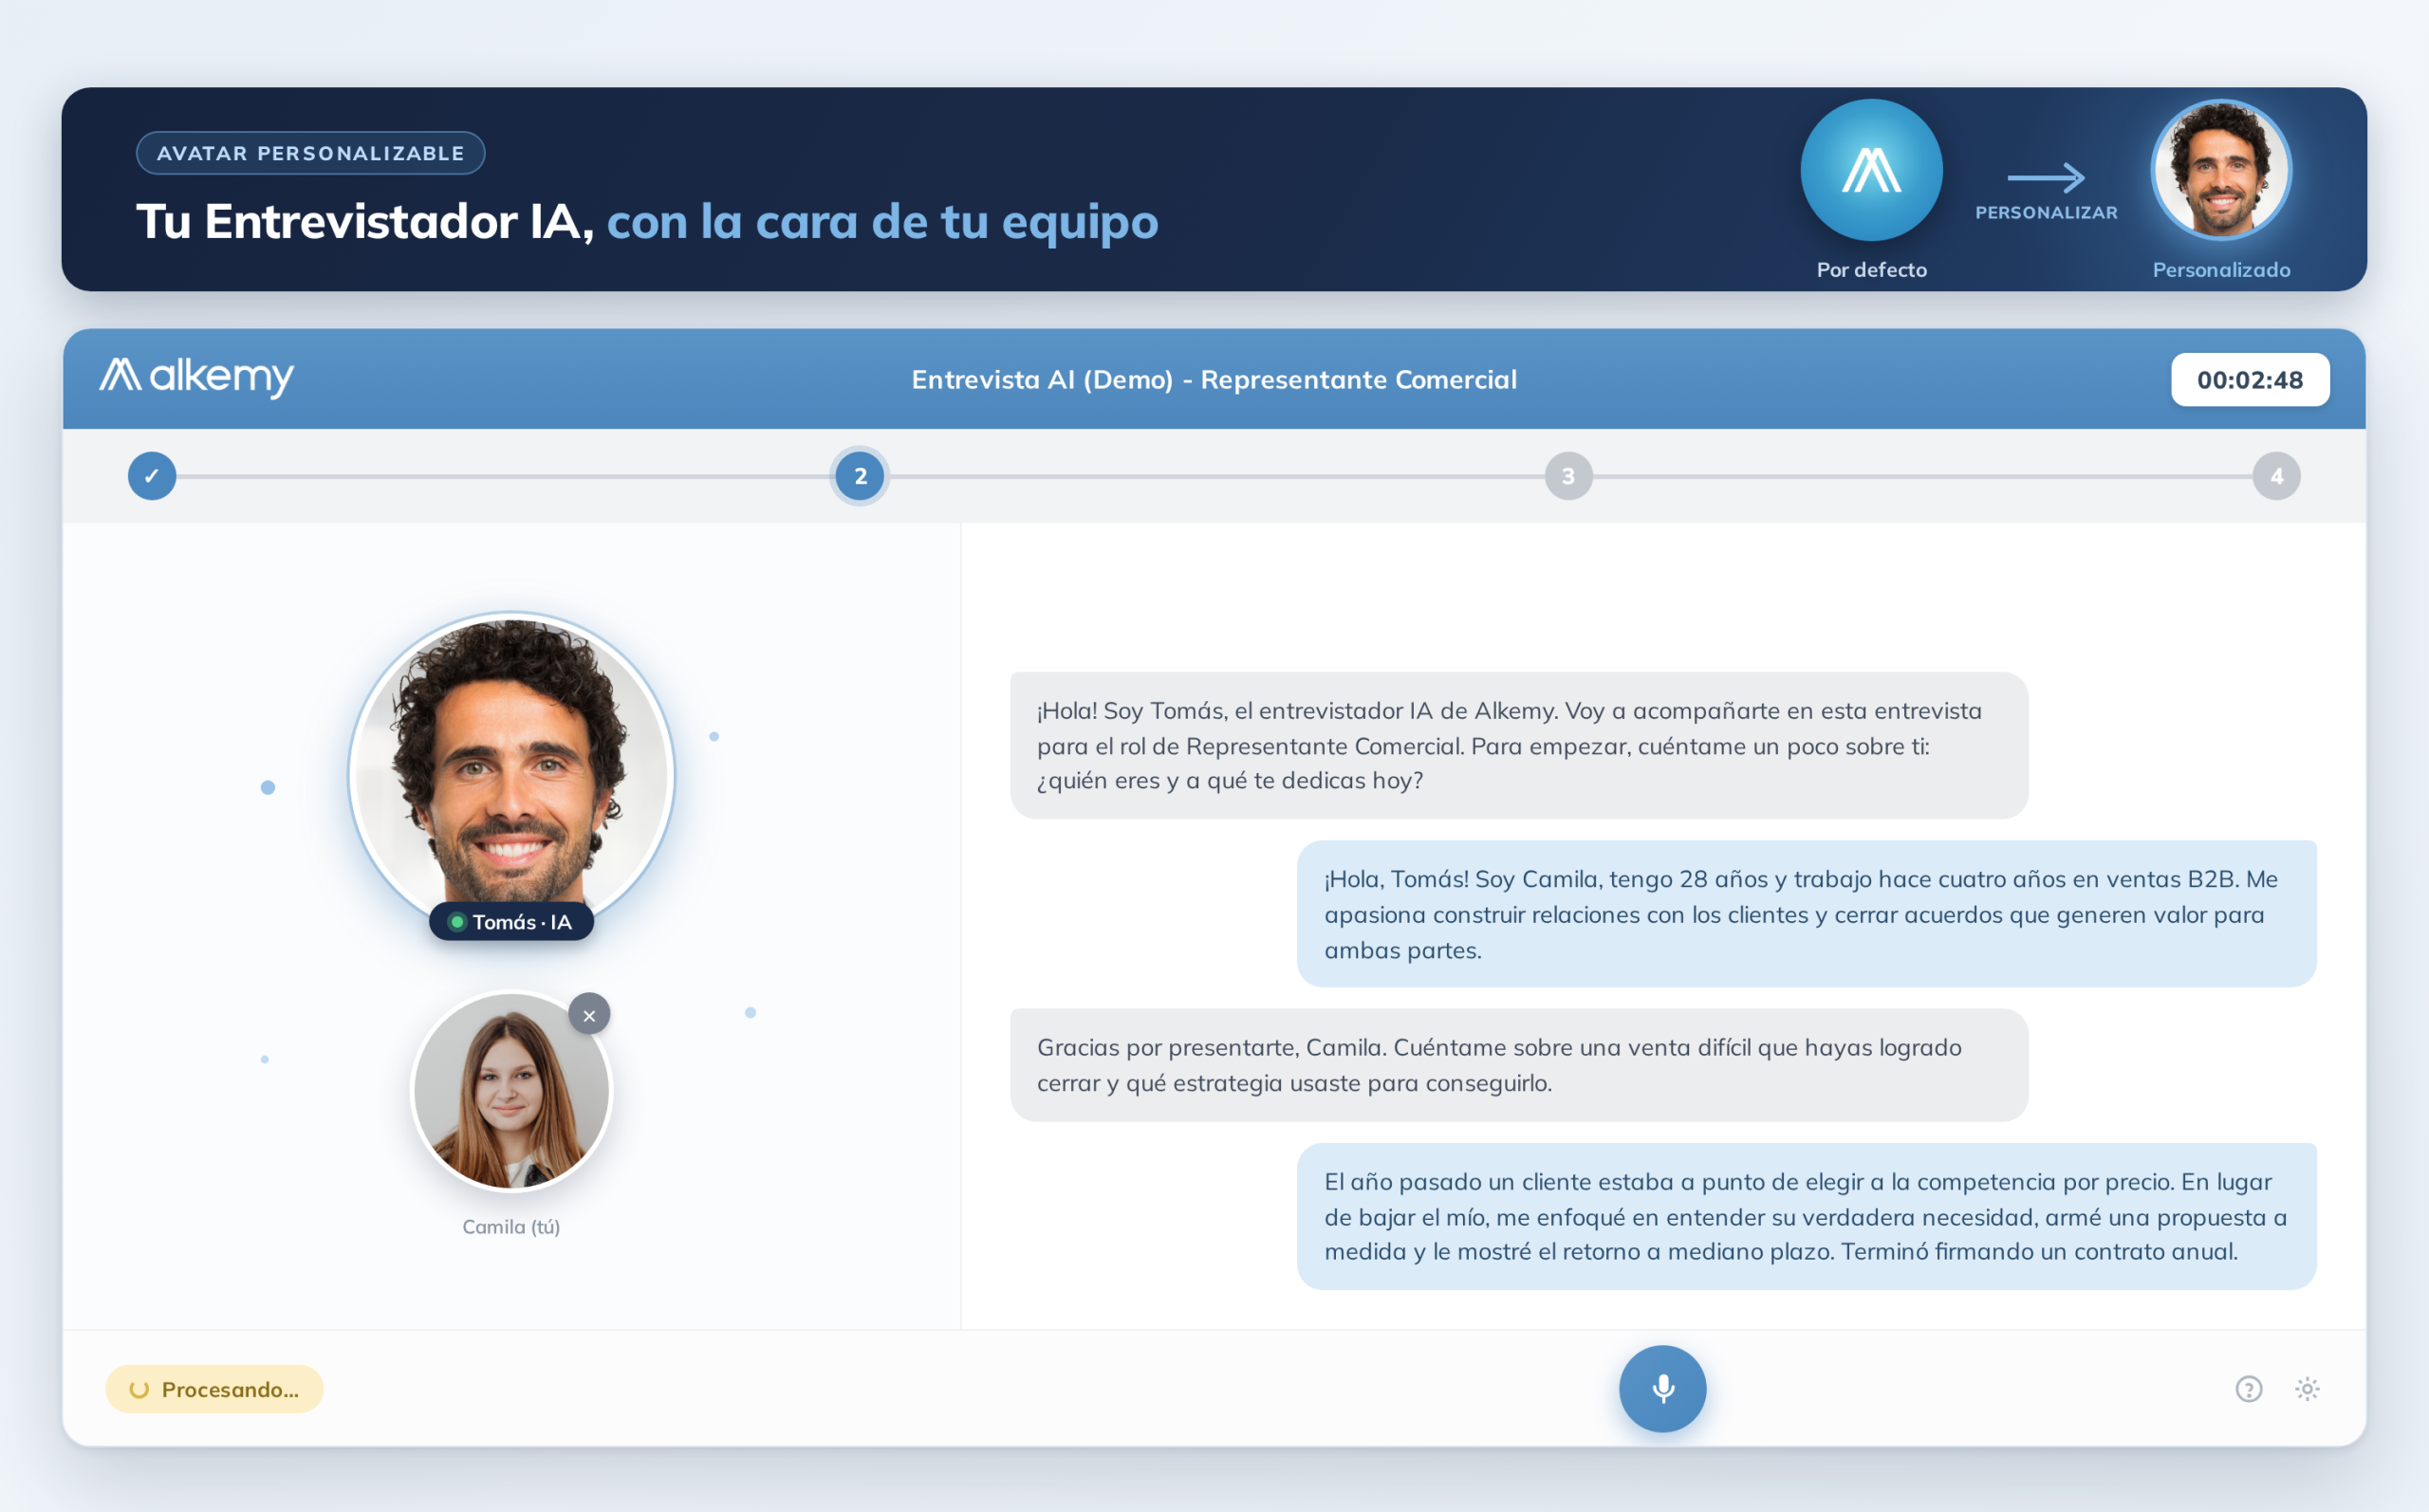Open the help question mark icon
The image size is (2429, 1512).
(x=2248, y=1389)
